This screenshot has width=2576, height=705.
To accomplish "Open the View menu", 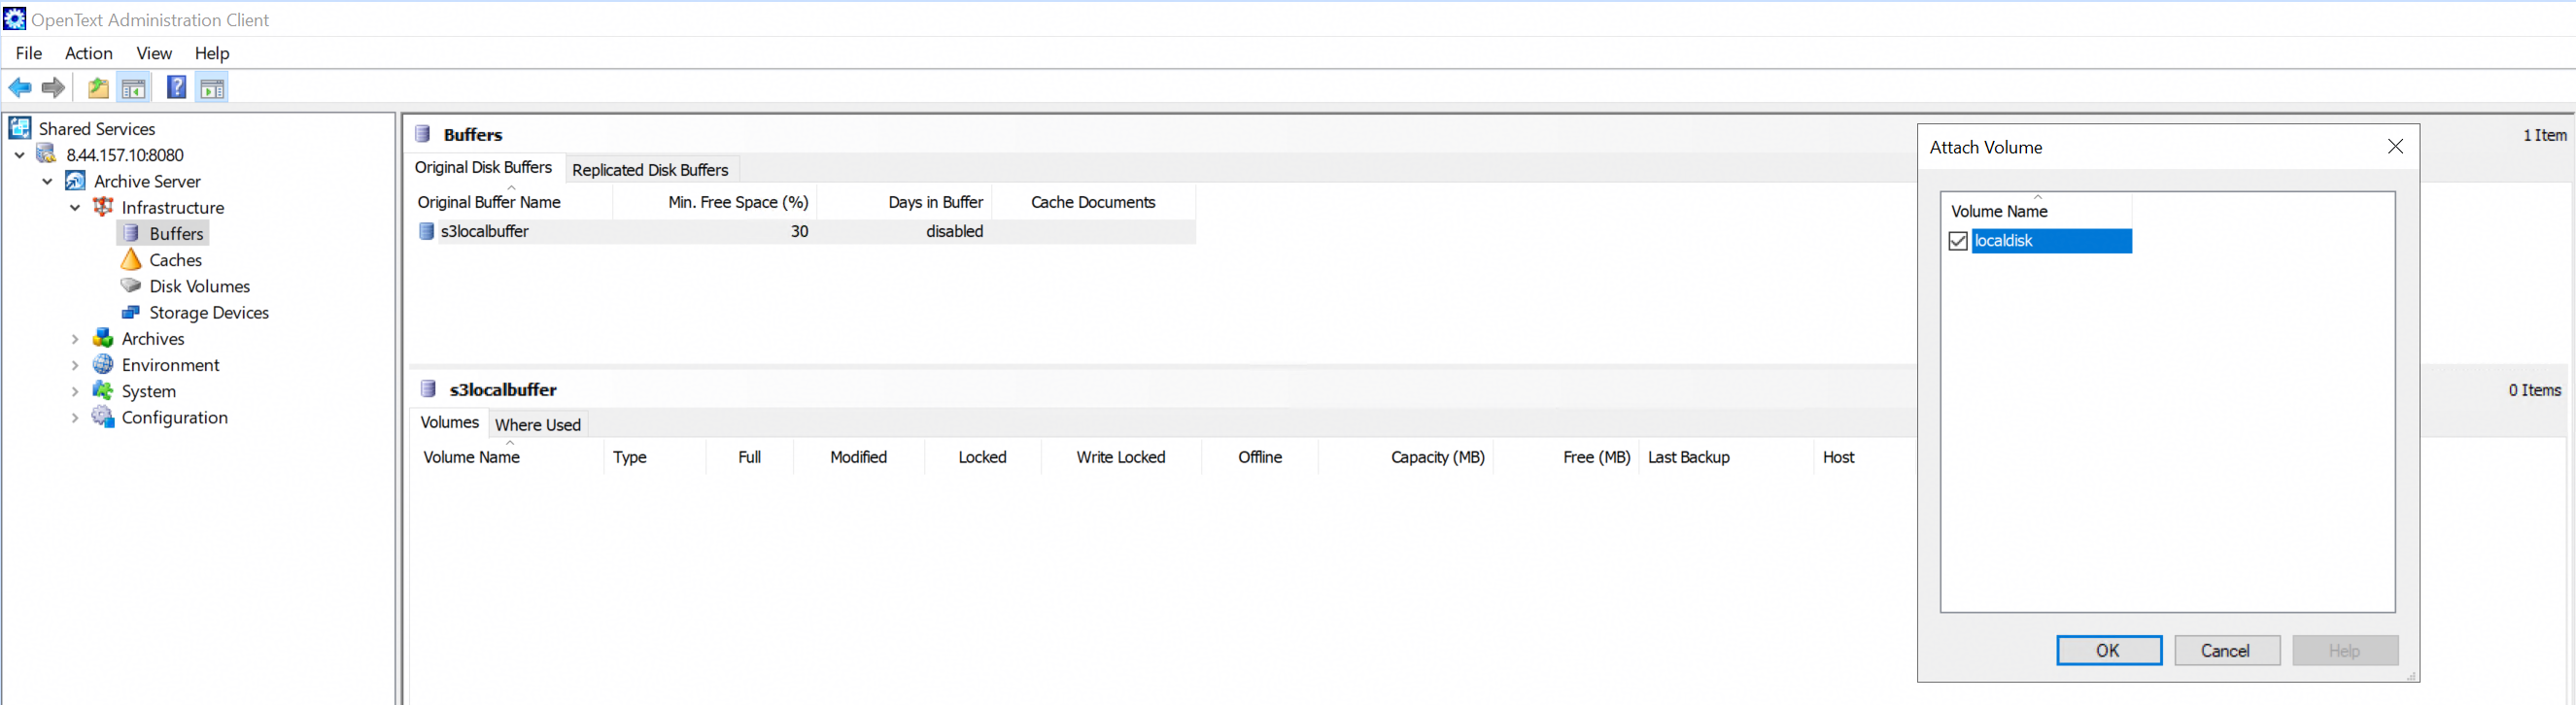I will [154, 53].
